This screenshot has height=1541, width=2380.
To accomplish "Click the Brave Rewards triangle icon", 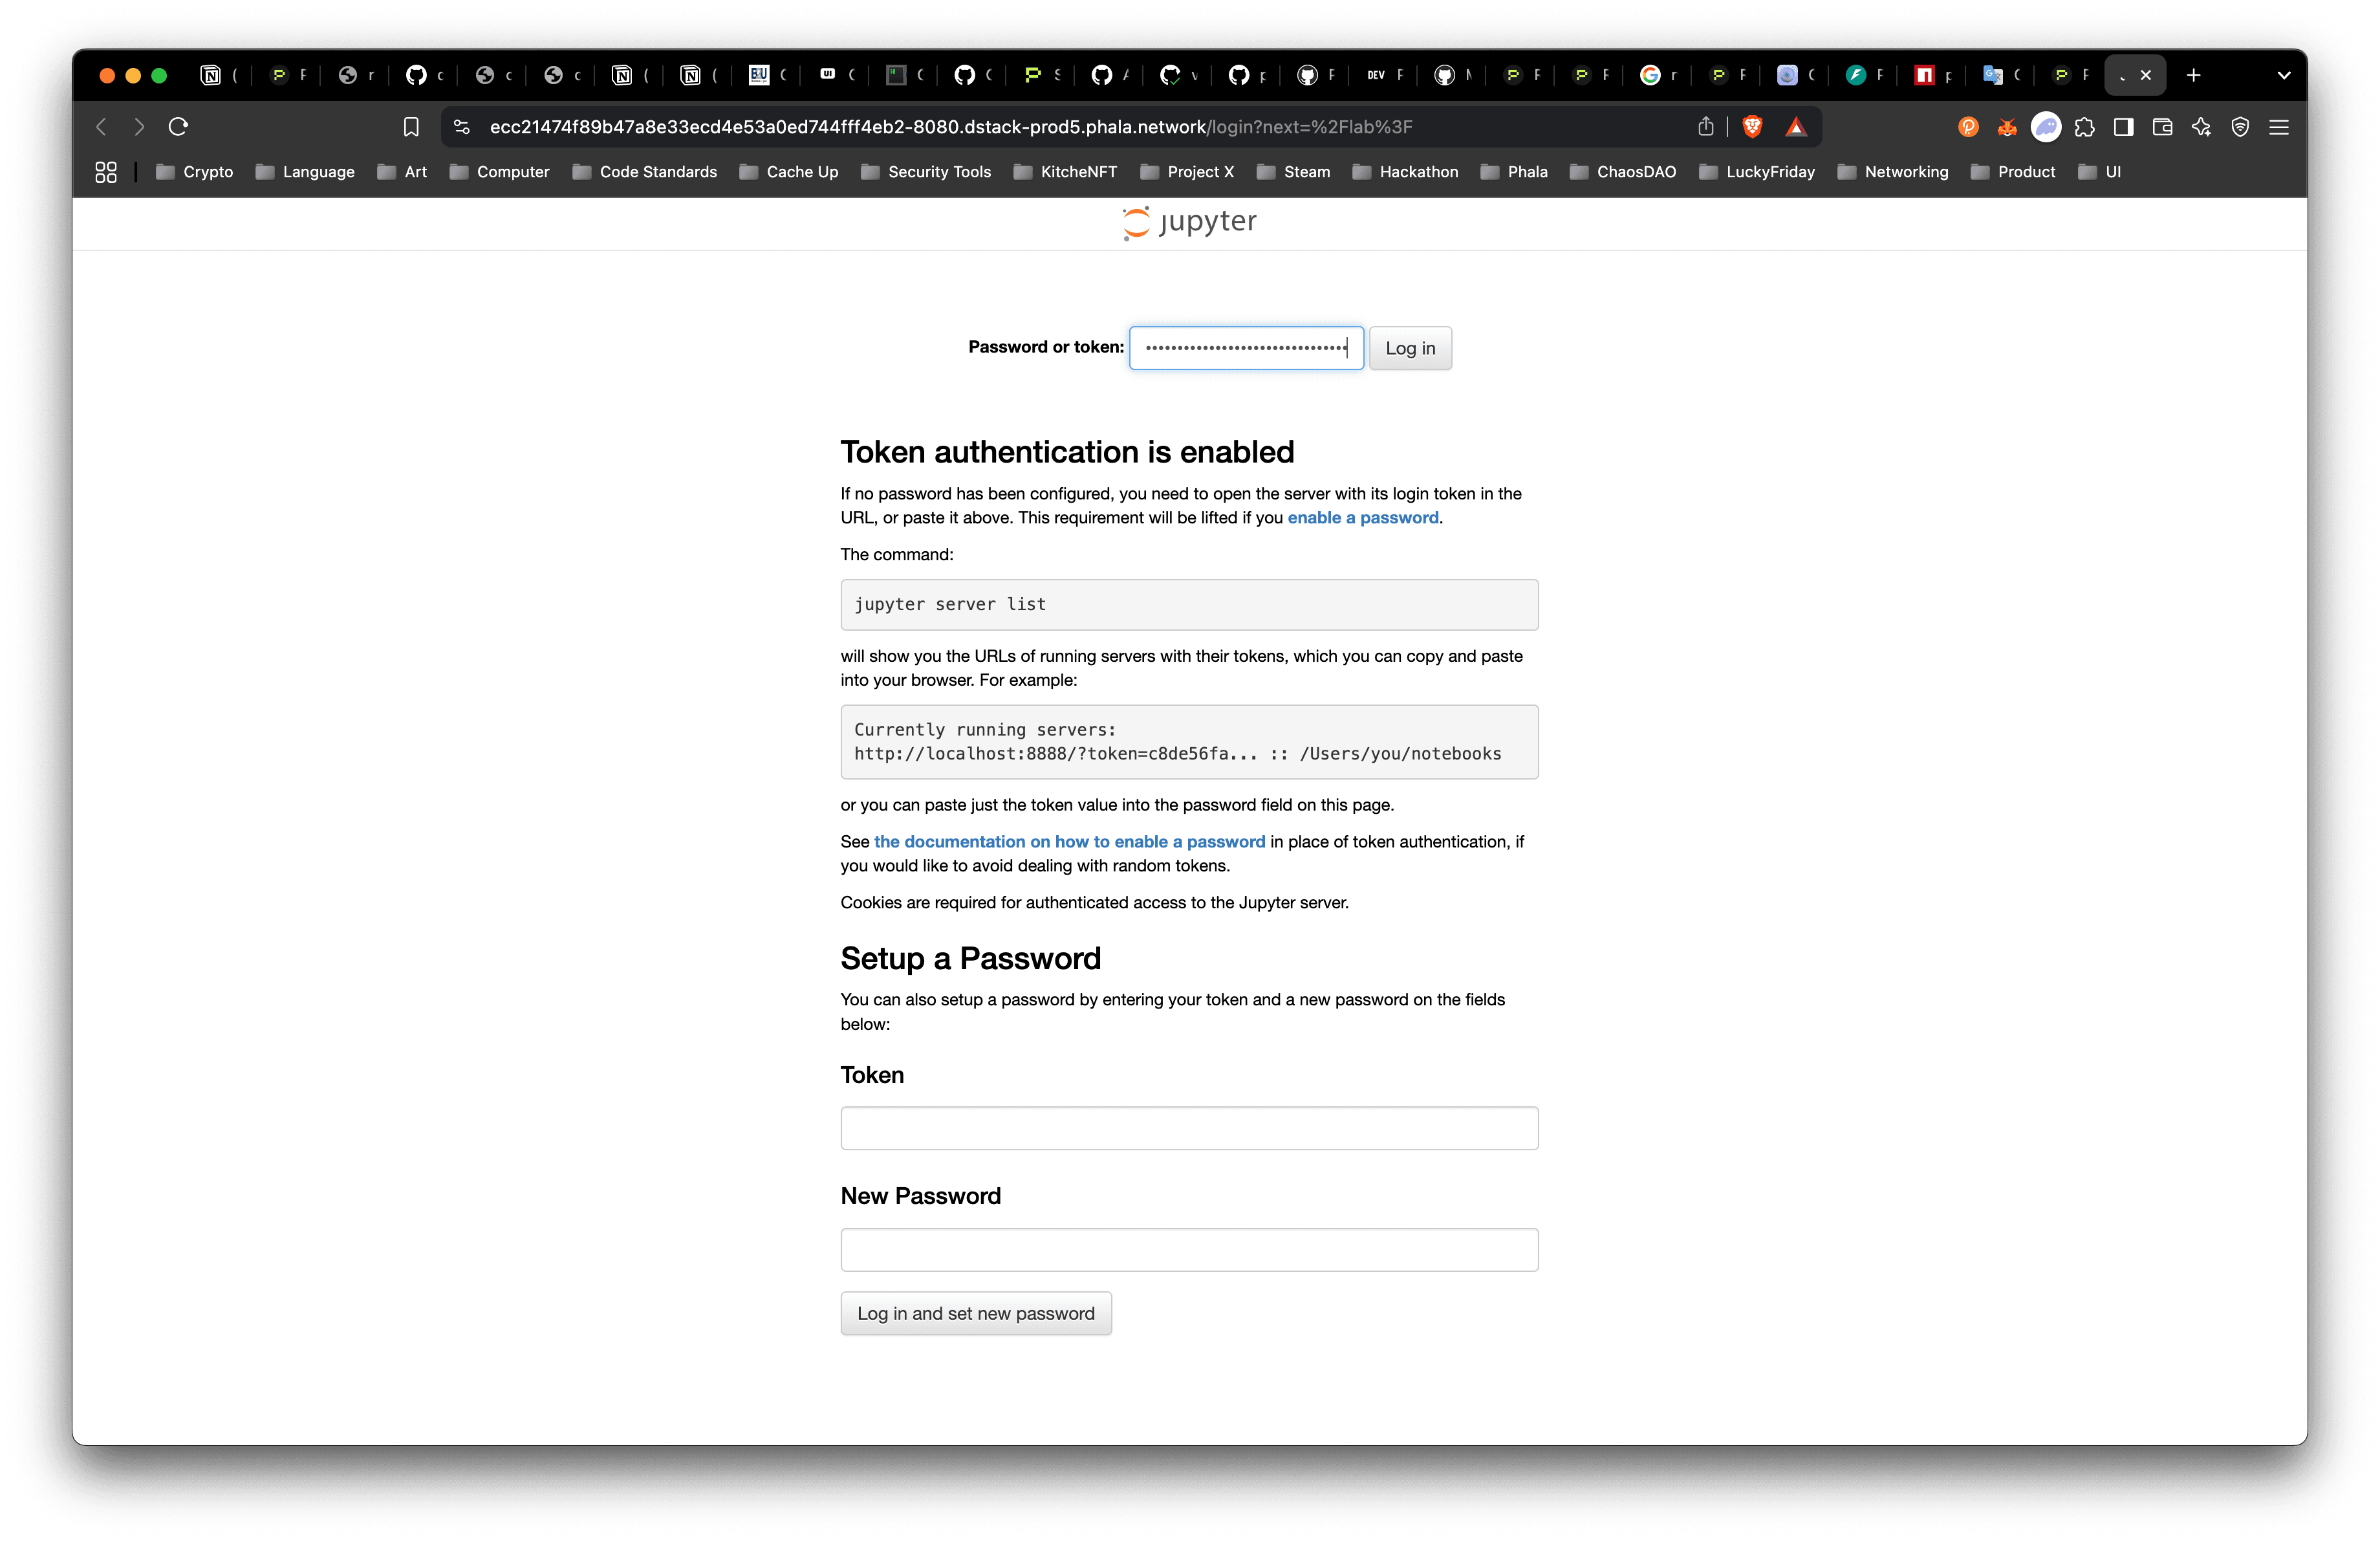I will click(1796, 127).
